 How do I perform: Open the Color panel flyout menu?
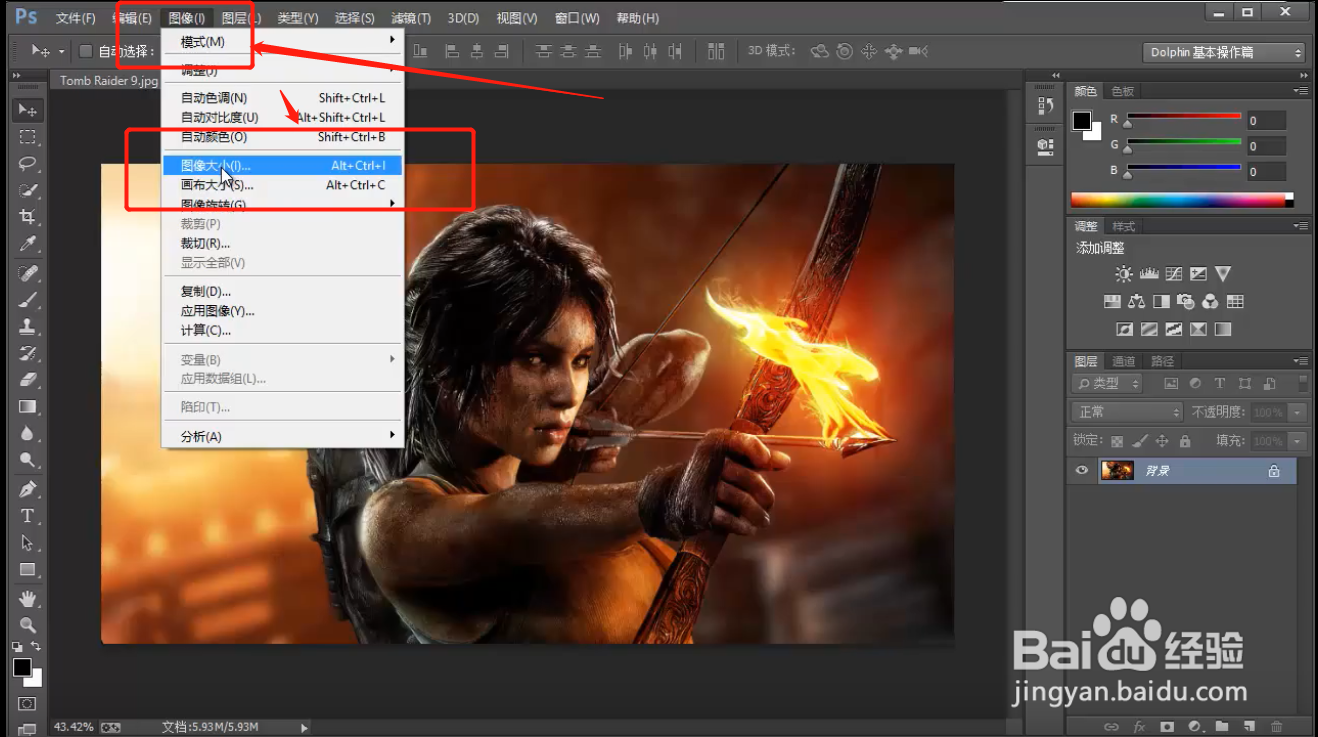[1301, 91]
